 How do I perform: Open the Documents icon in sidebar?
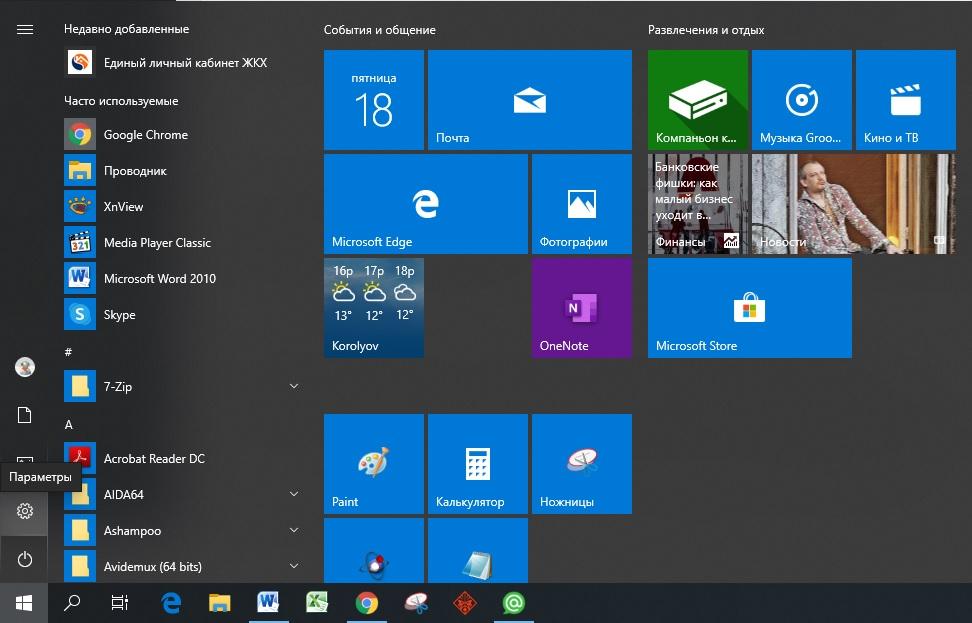24,415
